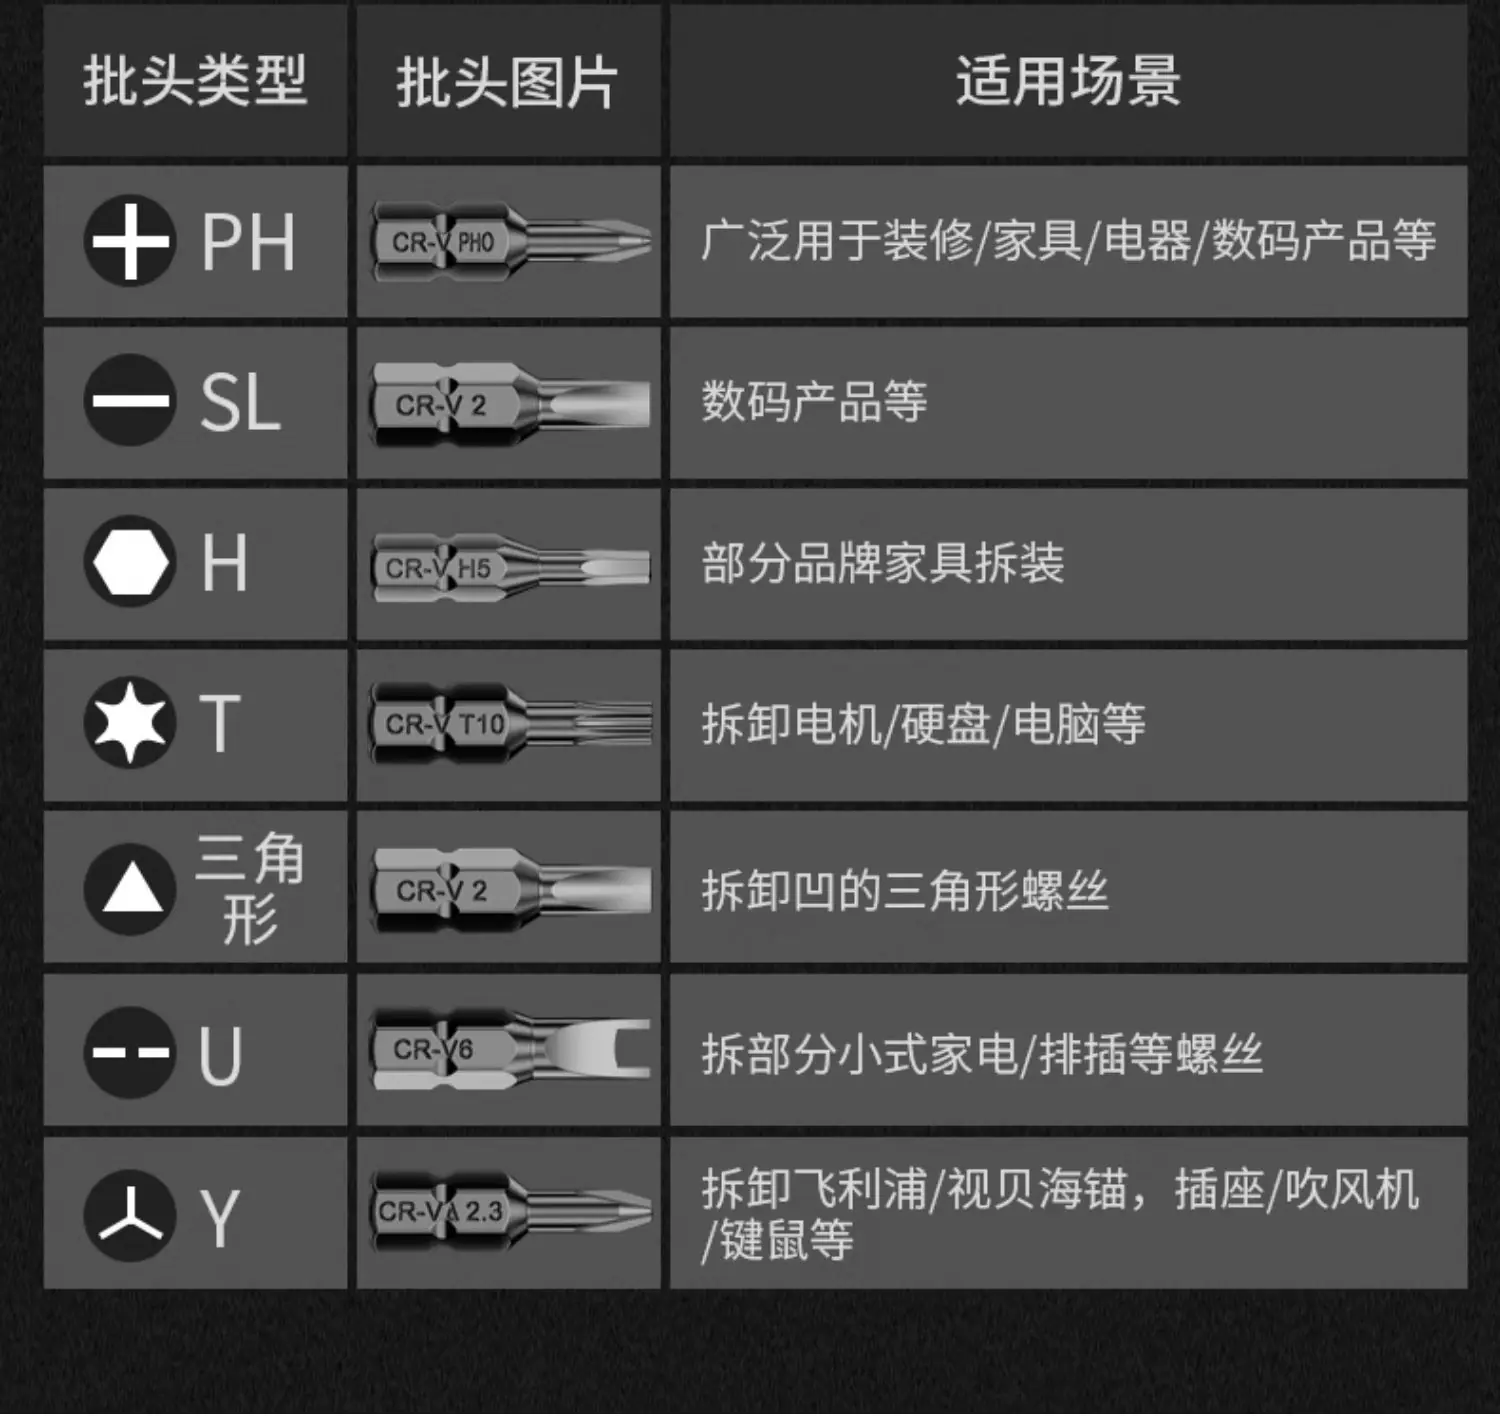Open the CR-V 6 U-shaped bit image

(510, 1049)
